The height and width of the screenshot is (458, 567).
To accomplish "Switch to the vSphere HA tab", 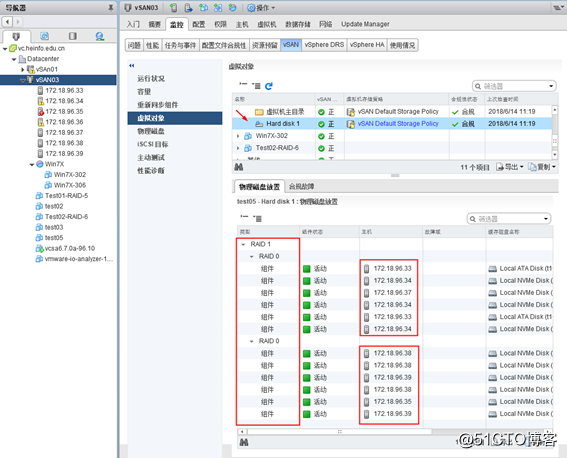I will (x=367, y=45).
